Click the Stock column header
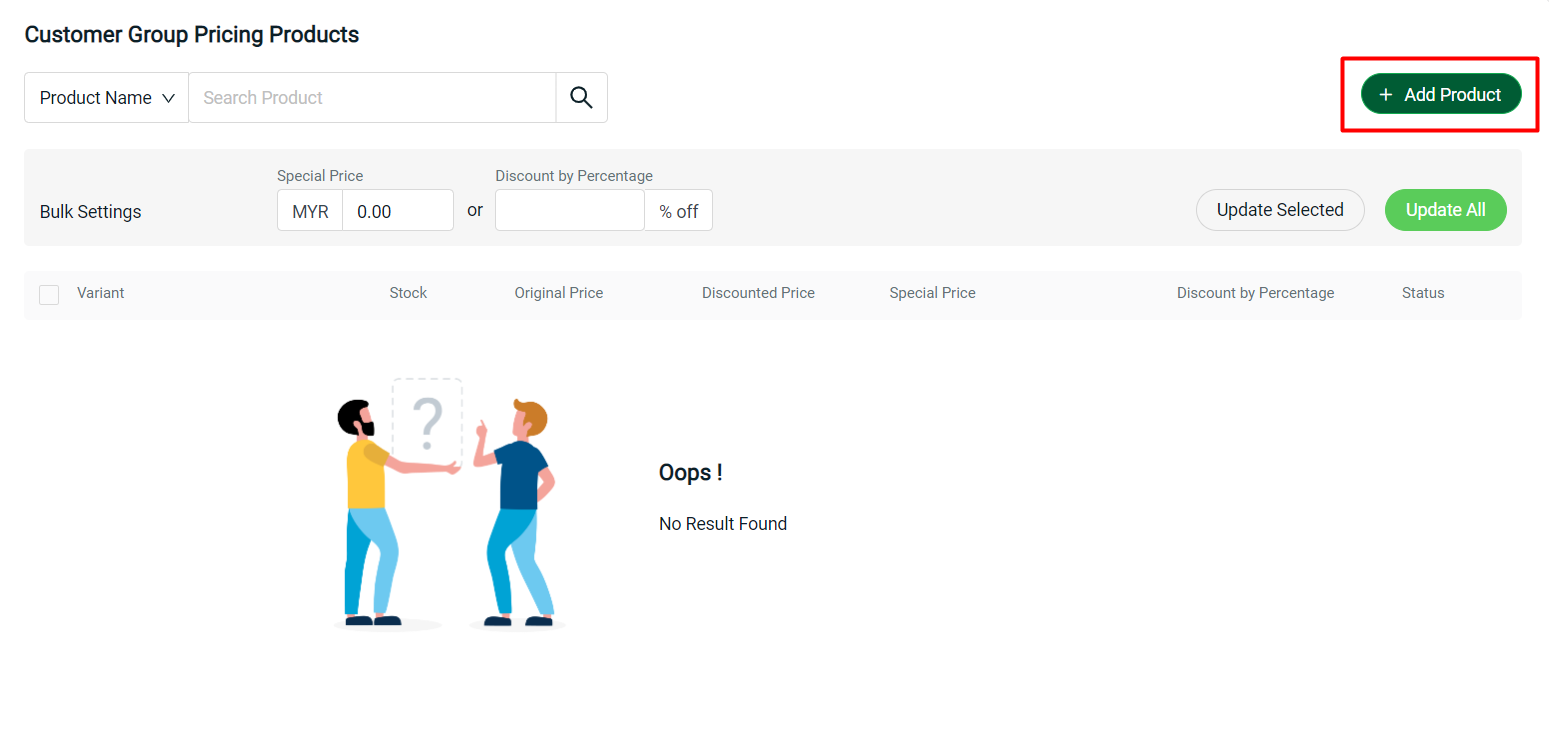 click(x=408, y=292)
